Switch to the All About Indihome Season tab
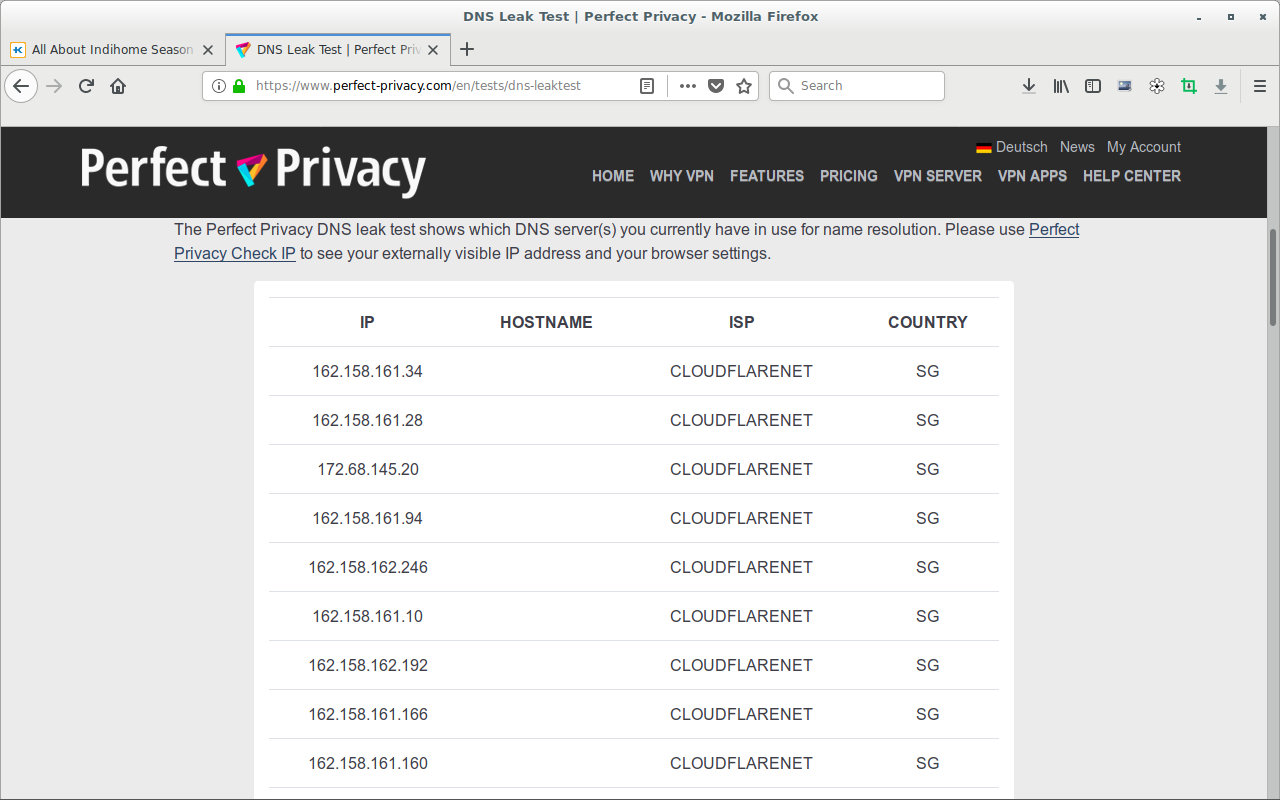 (113, 49)
